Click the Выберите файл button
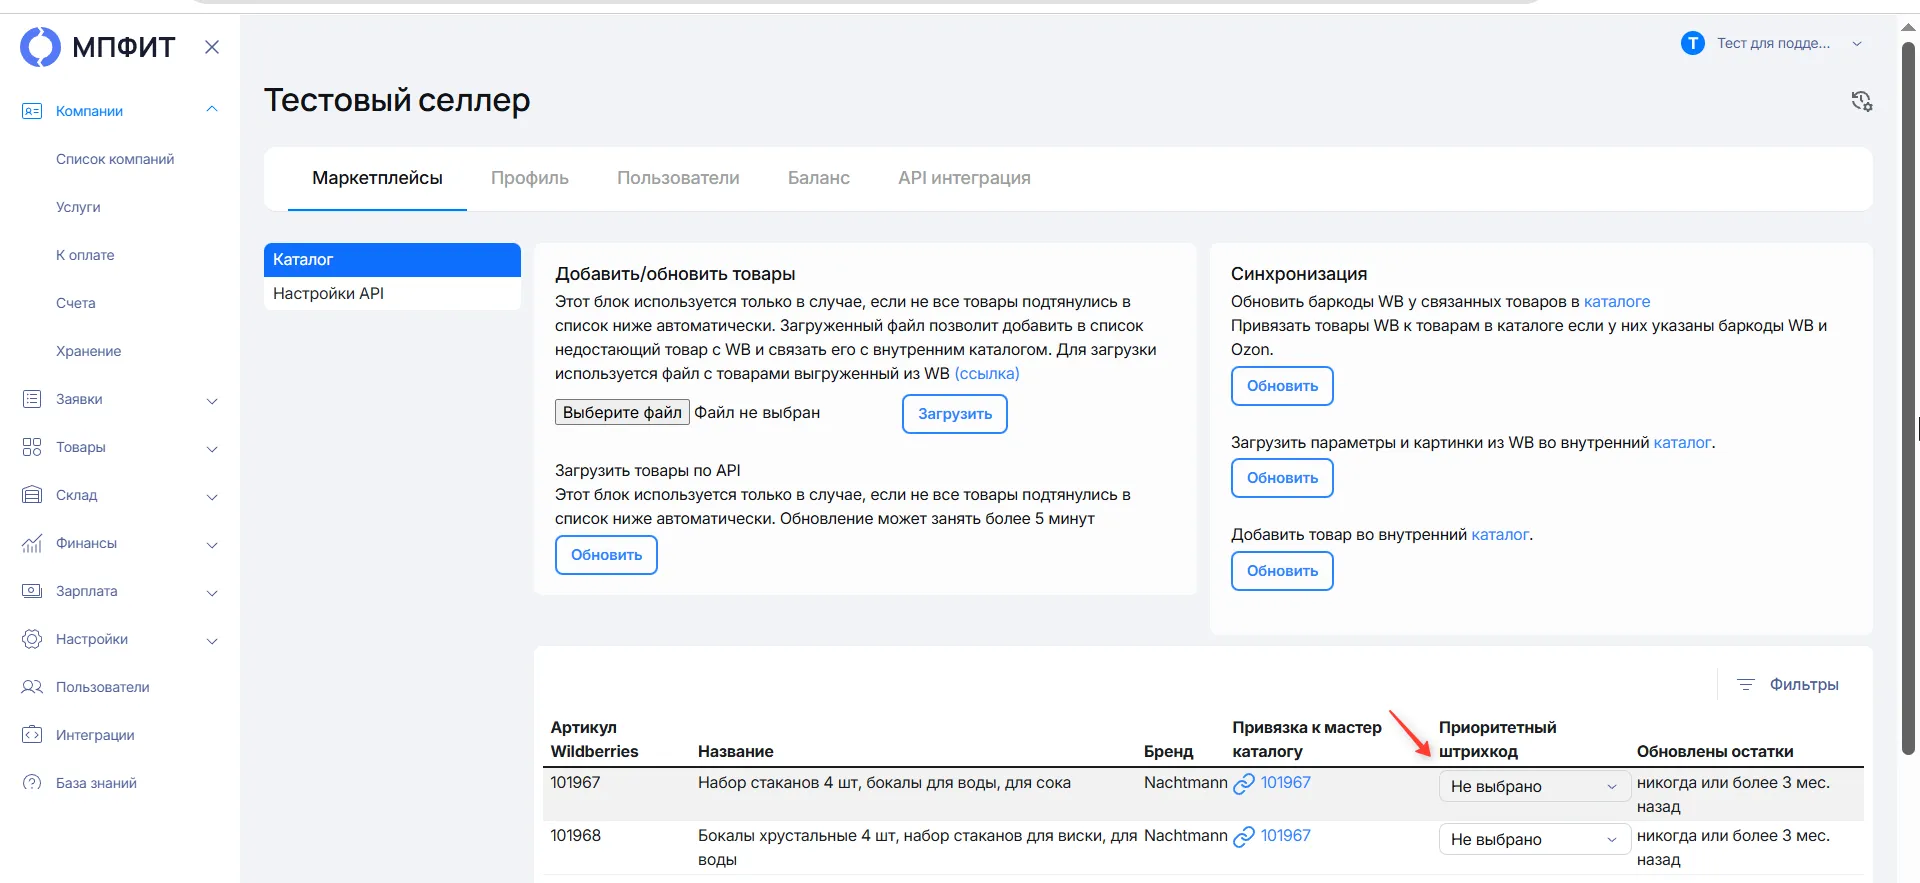The image size is (1920, 883). point(622,412)
